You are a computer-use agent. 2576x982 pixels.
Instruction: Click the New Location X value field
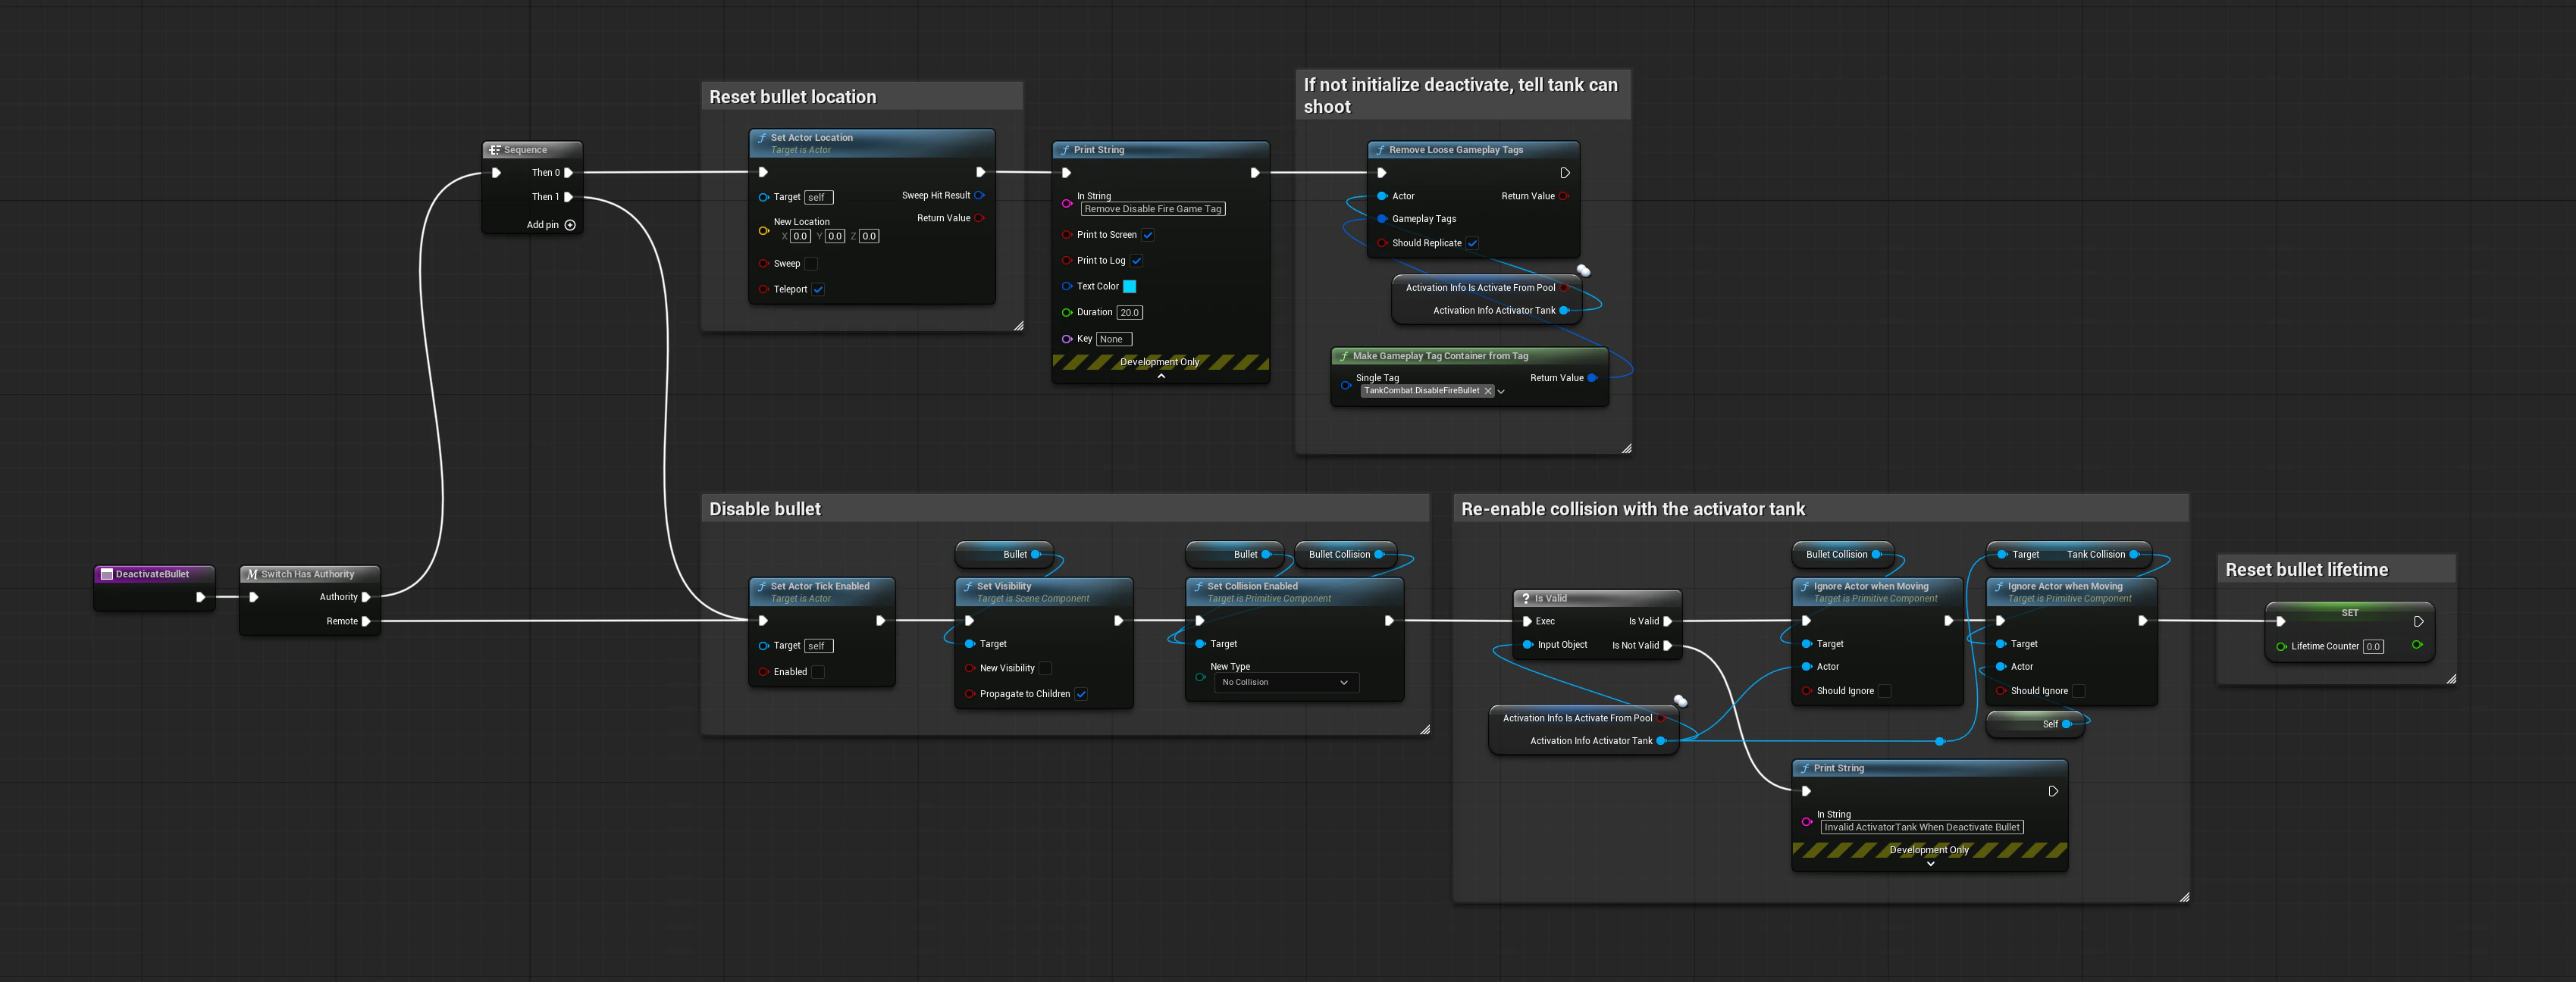point(800,237)
